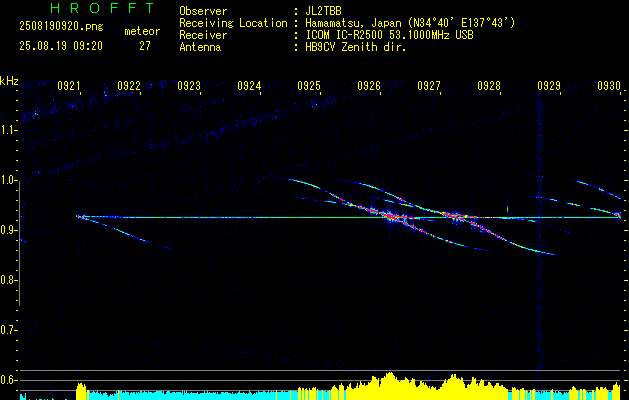Click the 0925 time marker
The height and width of the screenshot is (400, 629).
pos(309,85)
